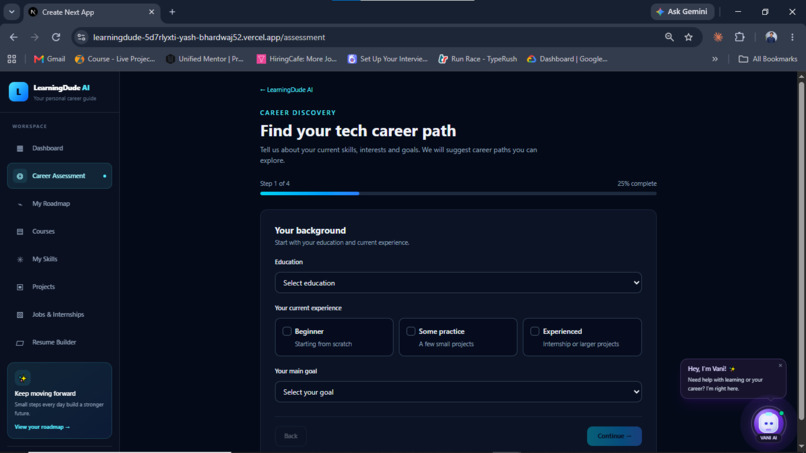The image size is (806, 453).
Task: Open My Skills in the sidebar
Action: pos(59,259)
